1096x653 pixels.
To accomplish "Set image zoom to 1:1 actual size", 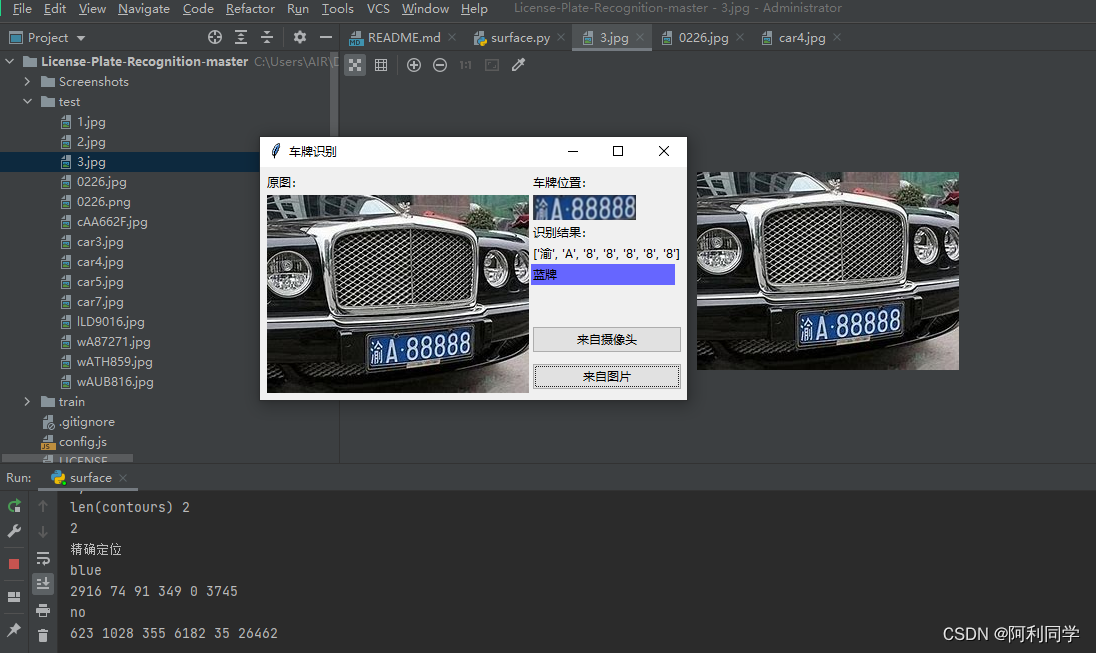I will coord(466,65).
